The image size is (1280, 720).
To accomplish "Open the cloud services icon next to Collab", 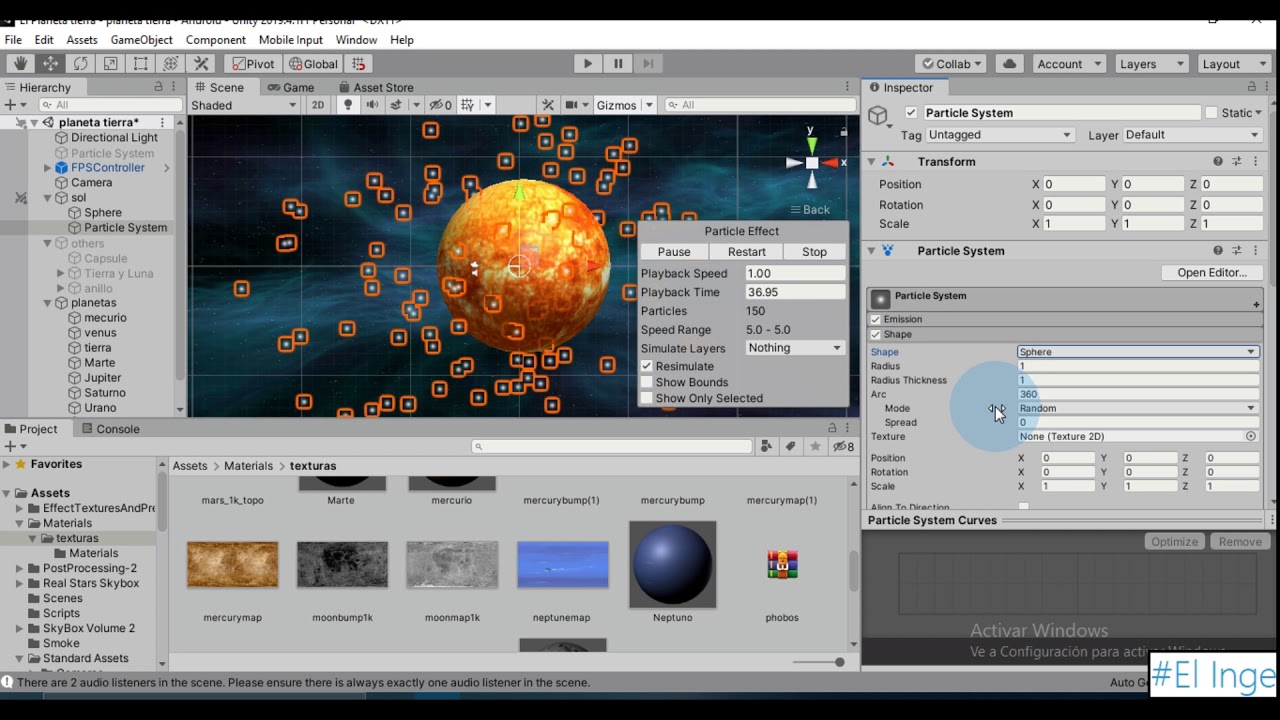I will point(1010,63).
